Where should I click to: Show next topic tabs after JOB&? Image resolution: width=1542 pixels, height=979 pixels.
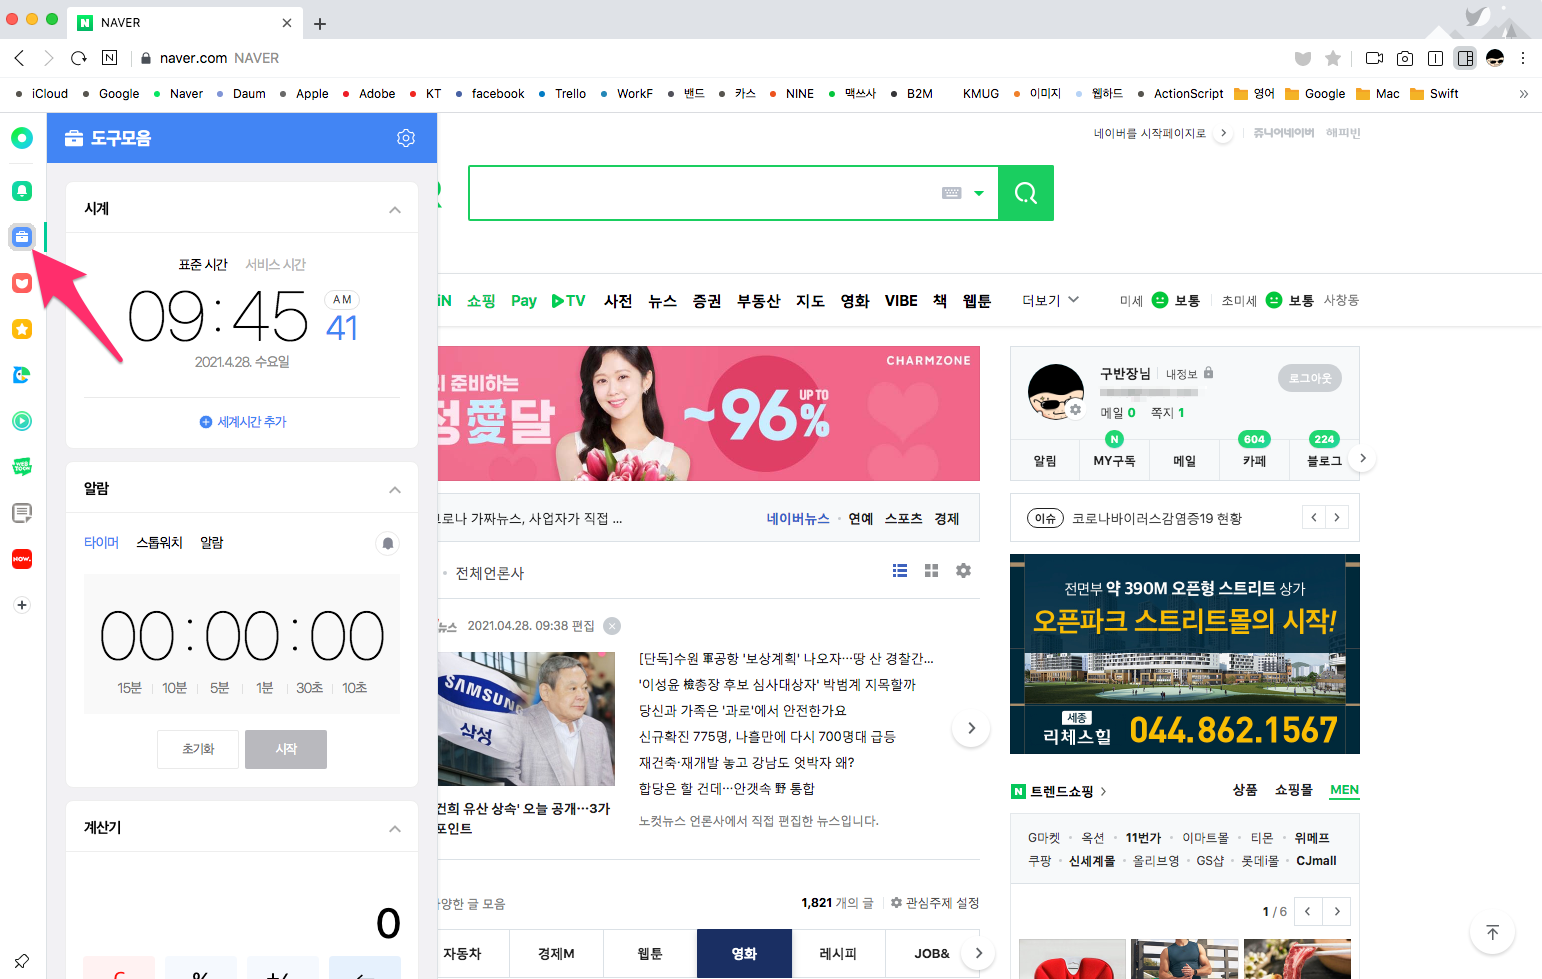point(979,953)
